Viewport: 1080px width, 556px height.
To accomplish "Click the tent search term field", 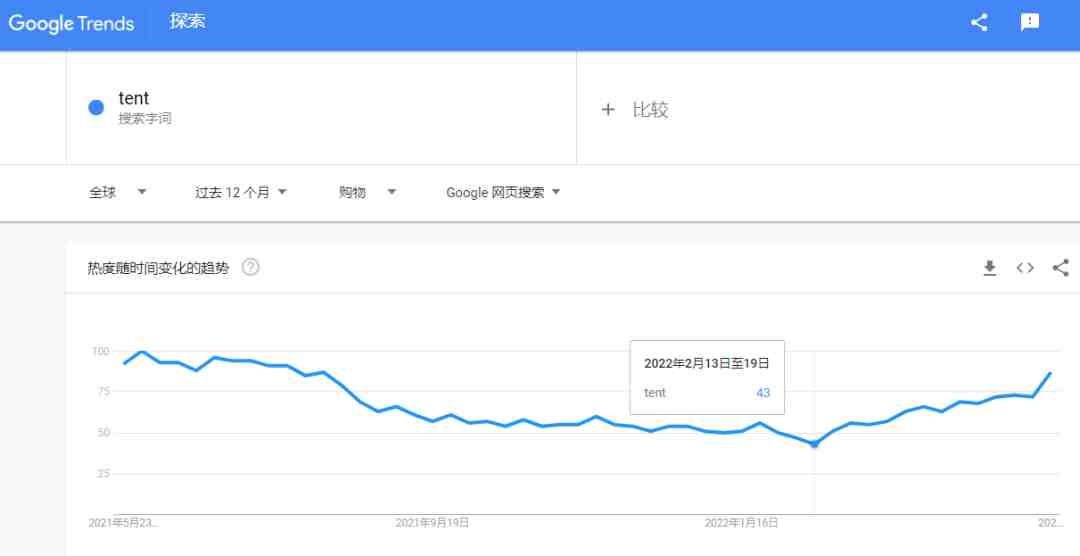I will [321, 107].
